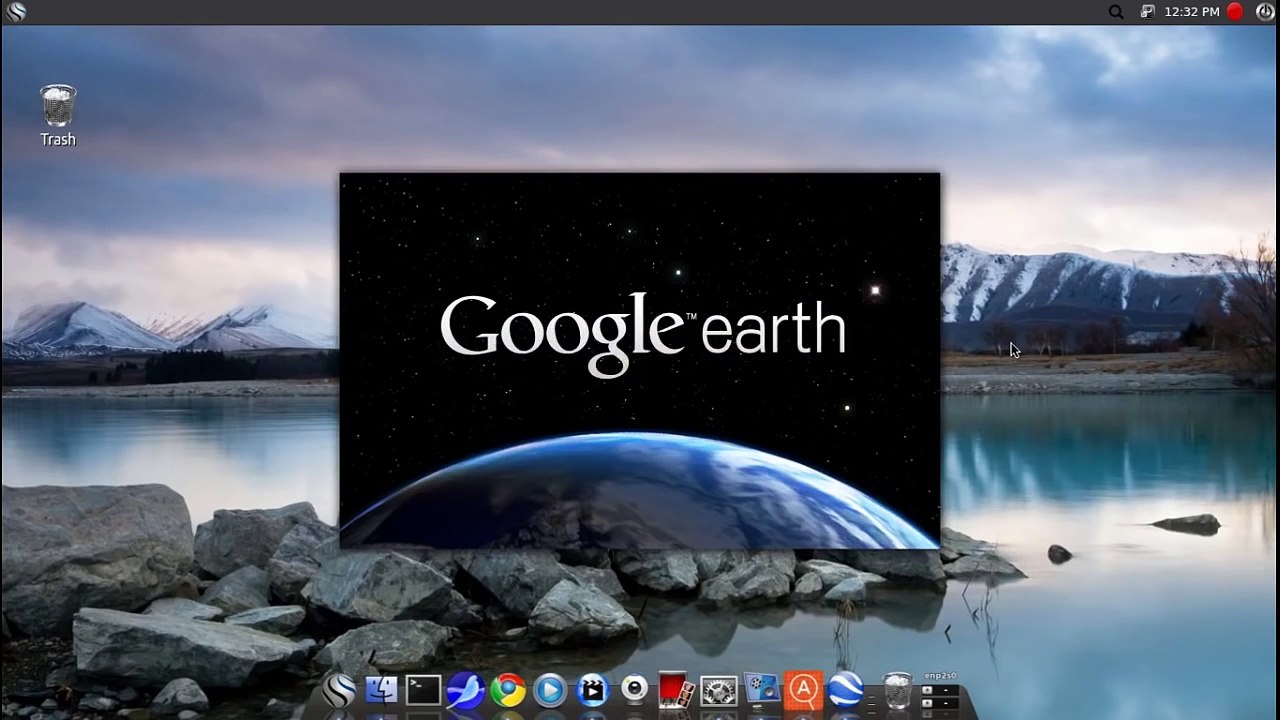Click the 12:32 PM clock
1280x720 pixels.
[x=1192, y=12]
